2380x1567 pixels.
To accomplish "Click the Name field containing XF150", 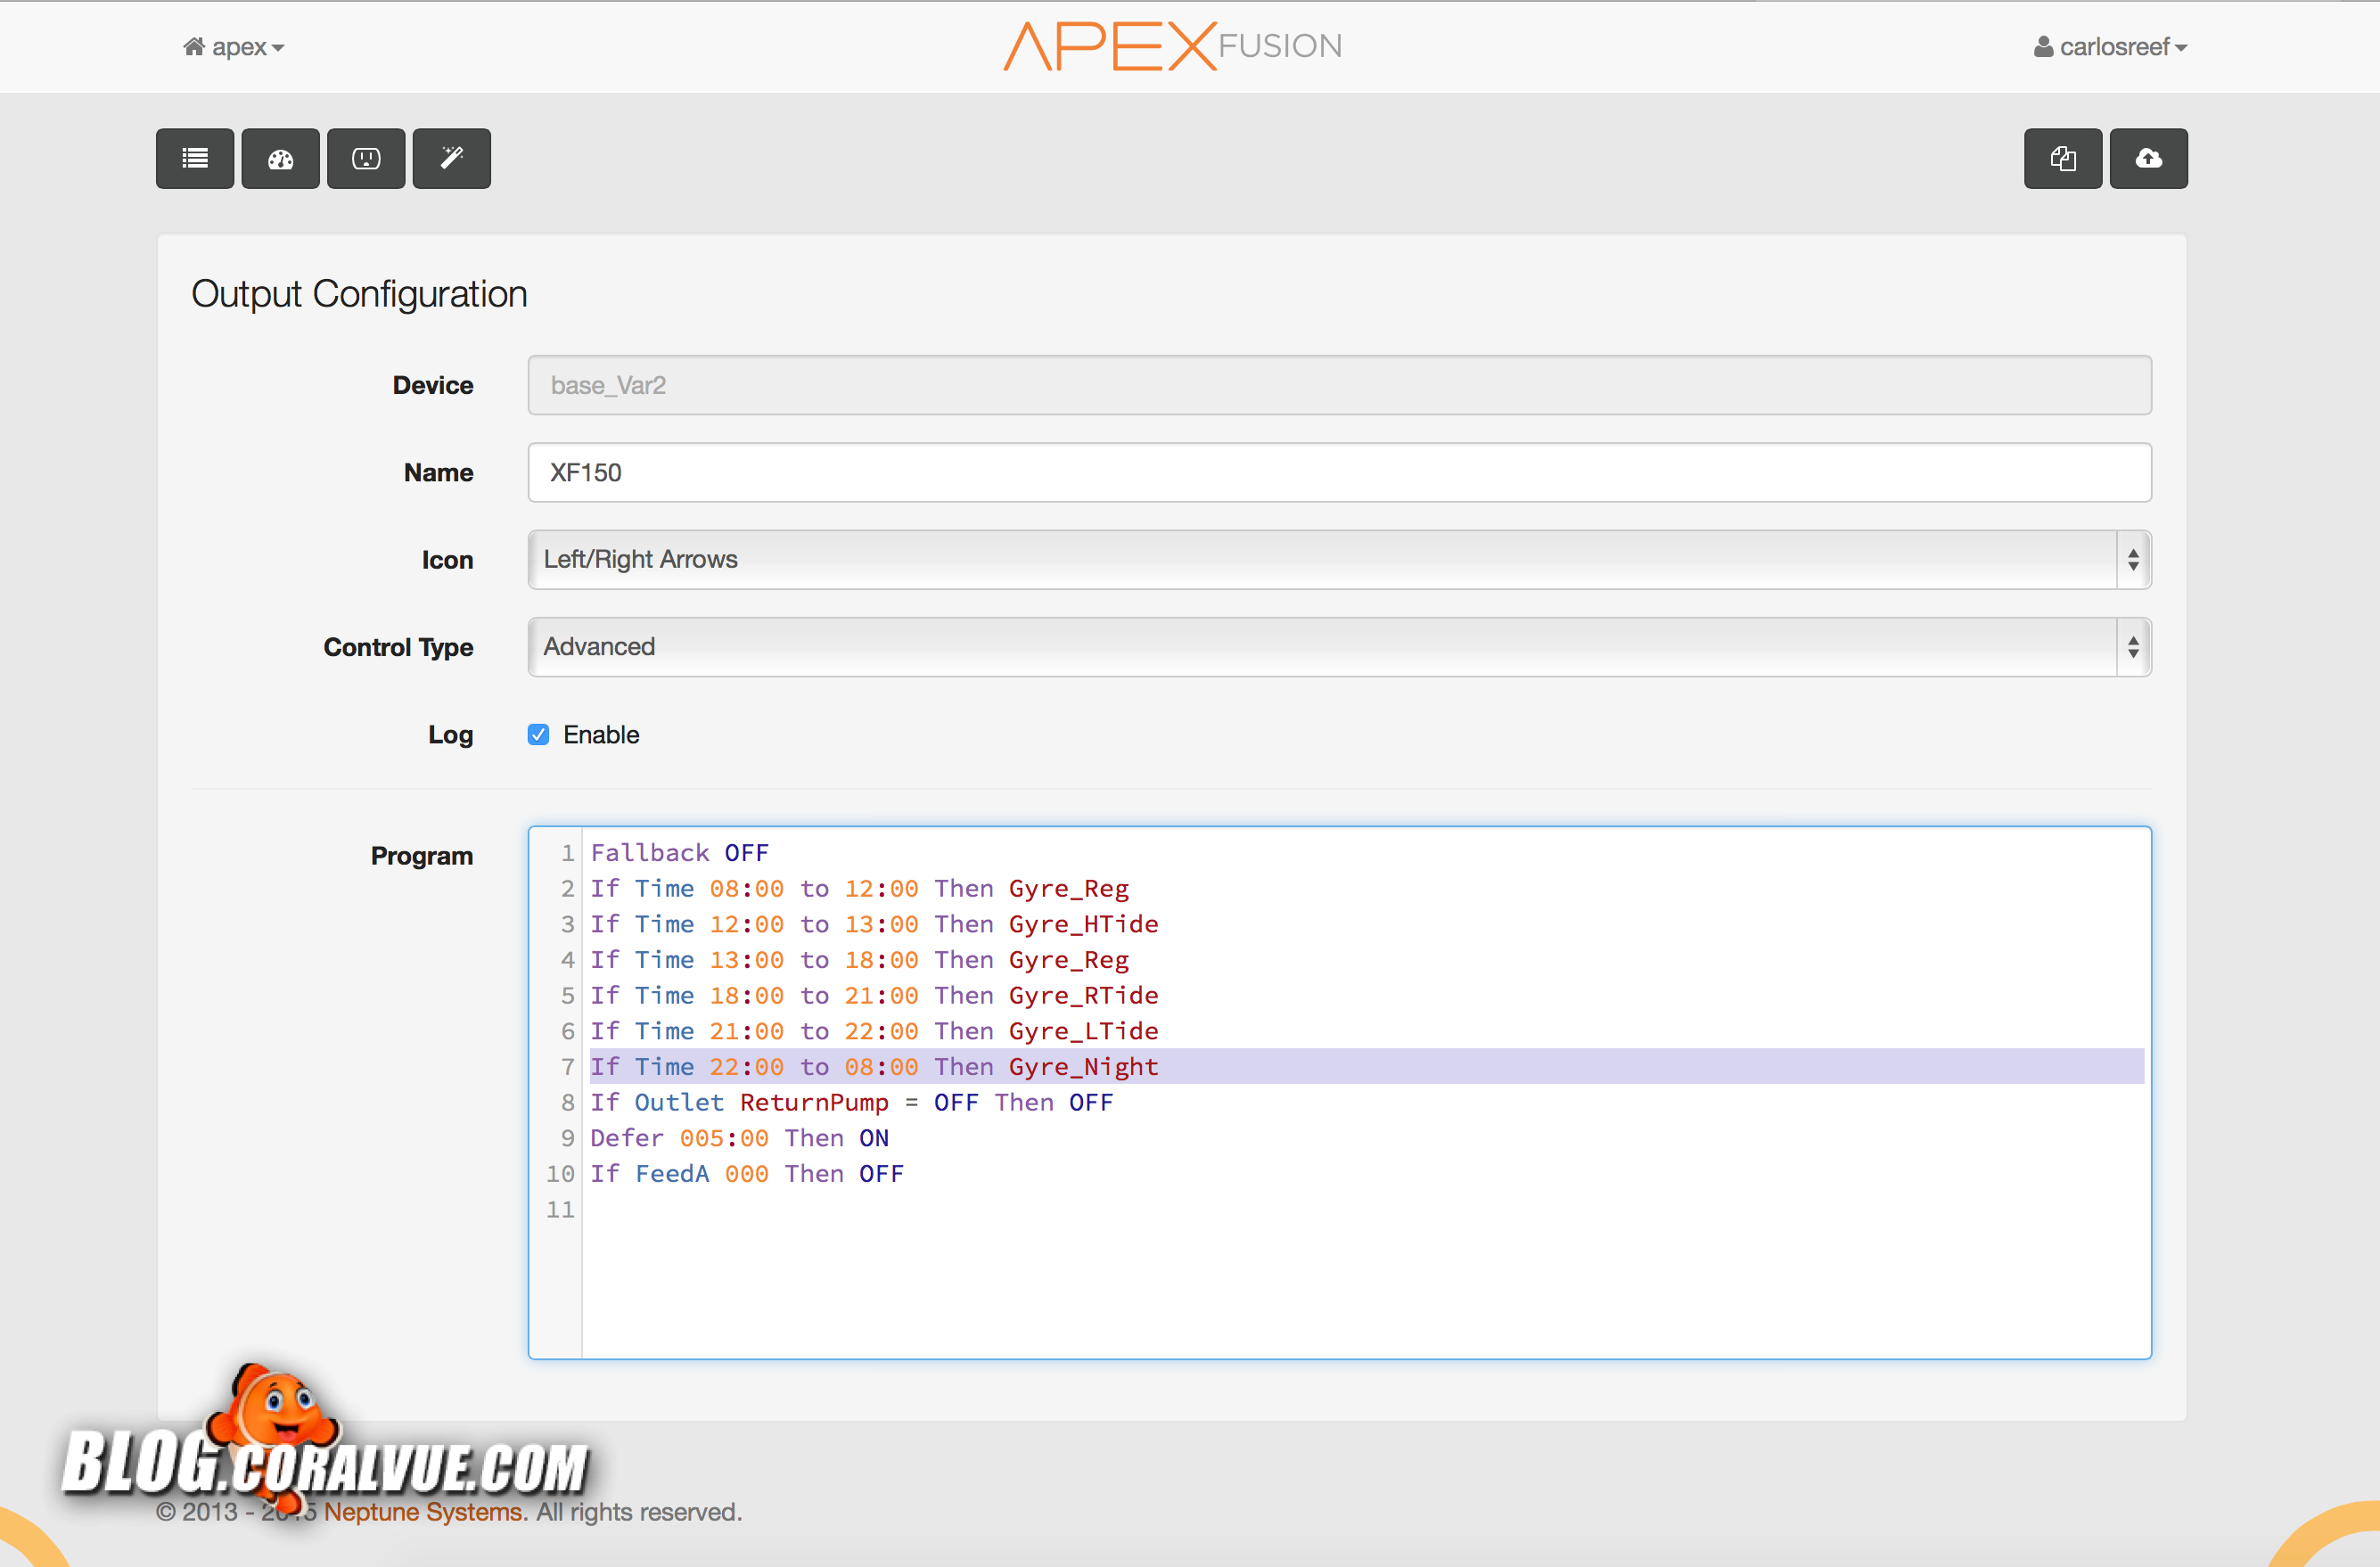I will pos(1339,473).
